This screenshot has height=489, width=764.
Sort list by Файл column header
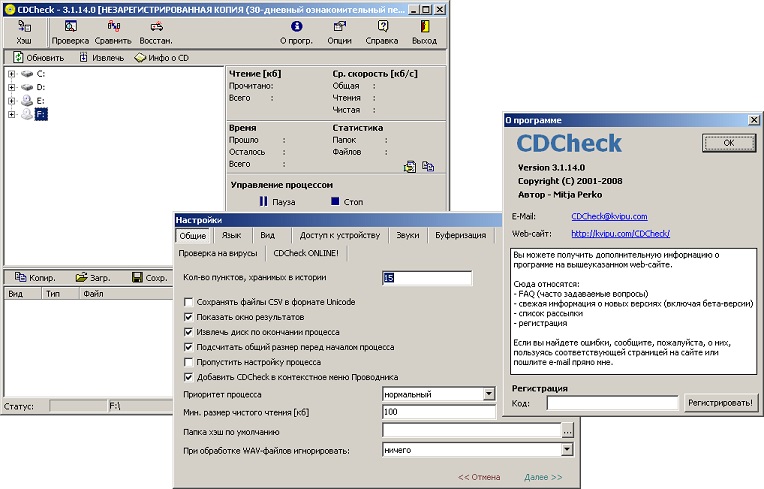click(126, 294)
